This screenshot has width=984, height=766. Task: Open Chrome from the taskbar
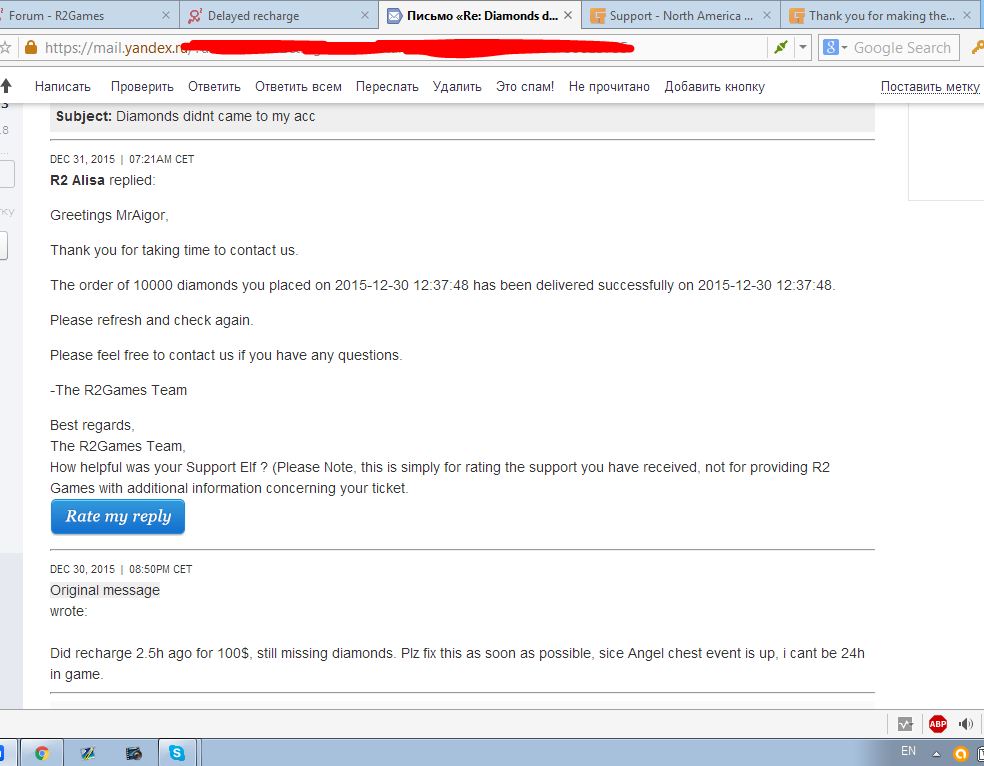(x=42, y=753)
